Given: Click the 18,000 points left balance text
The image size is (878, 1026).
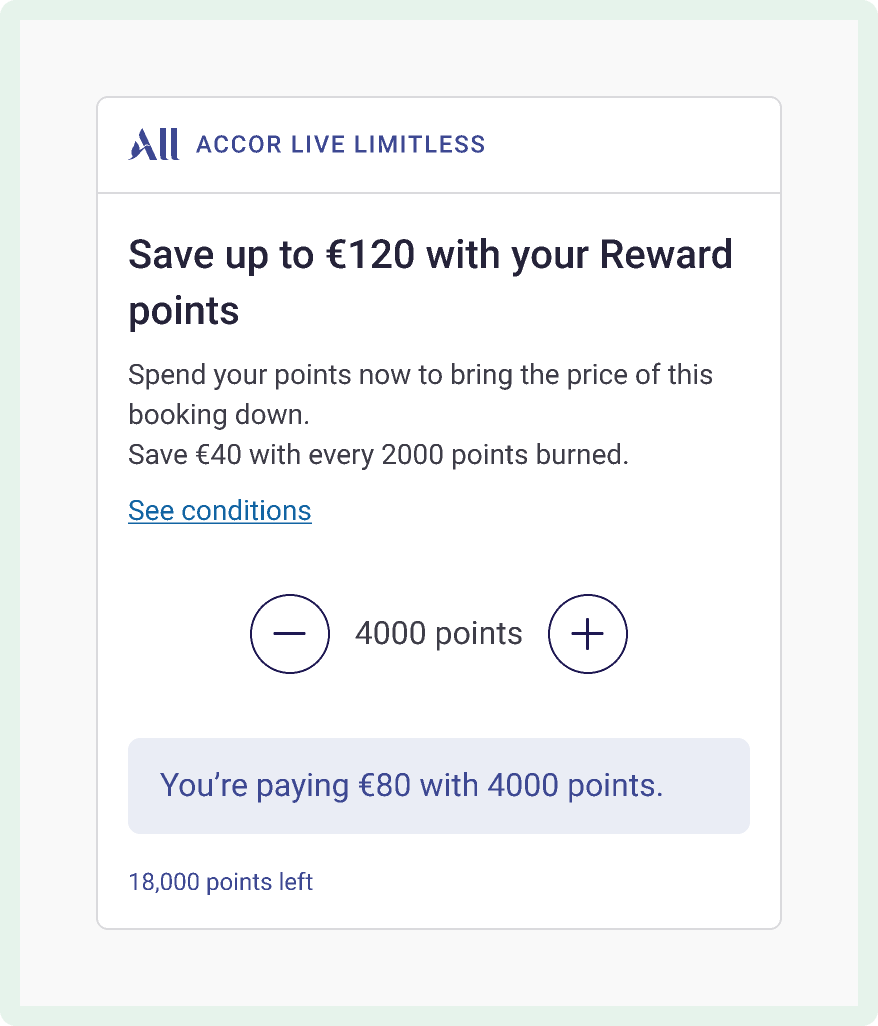Looking at the screenshot, I should pos(220,882).
